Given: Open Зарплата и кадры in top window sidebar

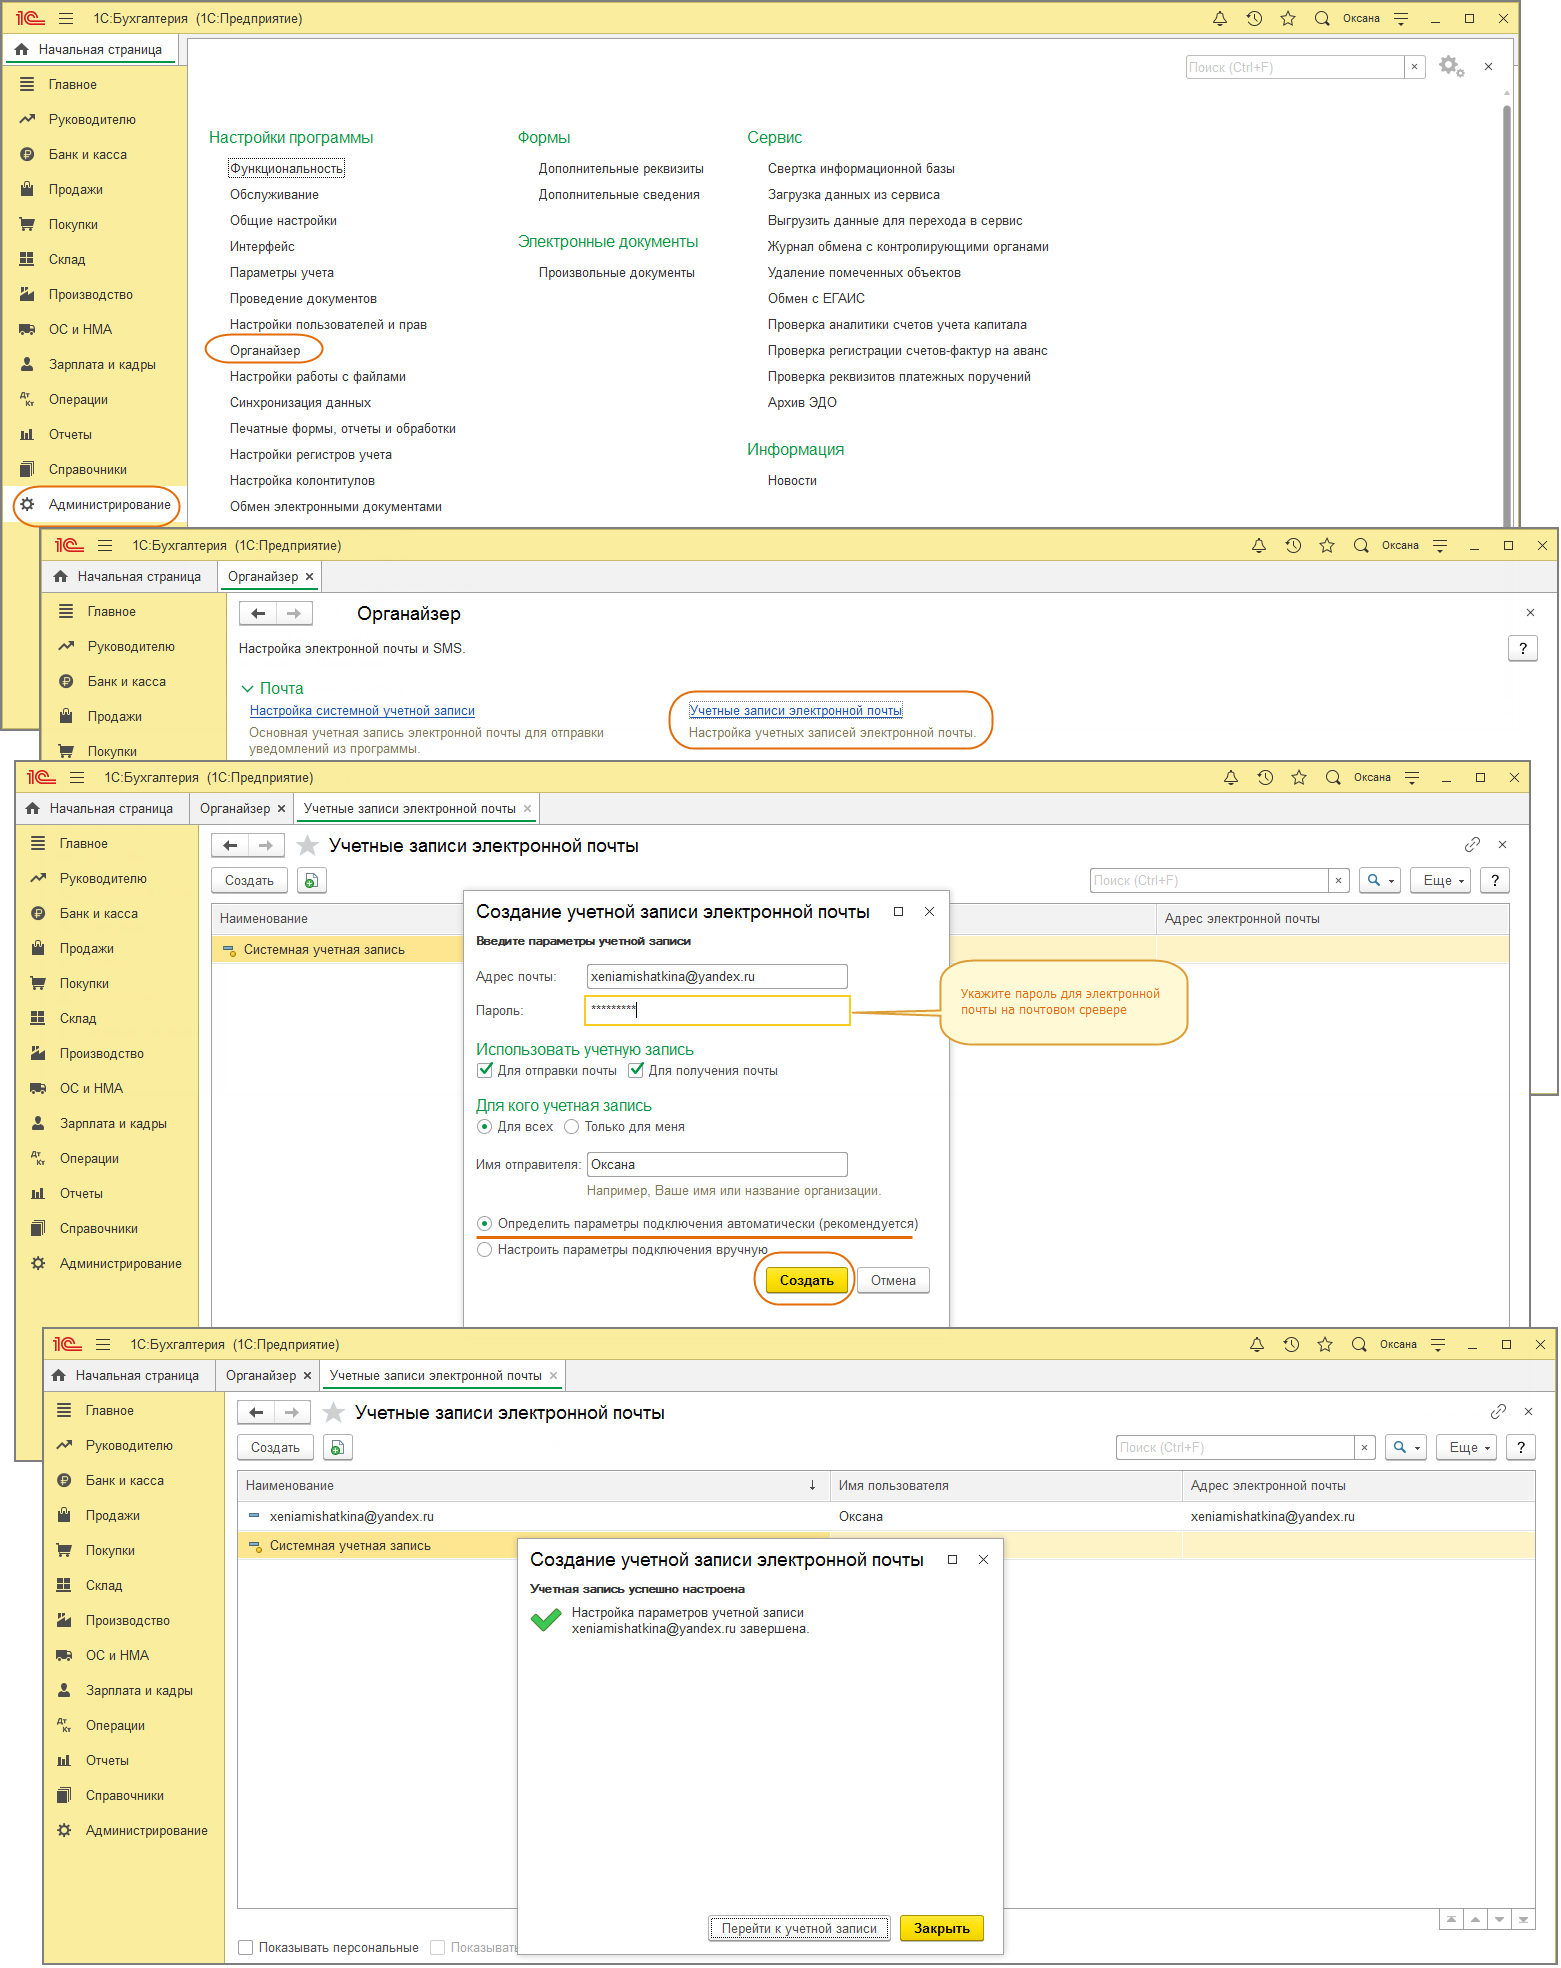Looking at the screenshot, I should [x=102, y=364].
